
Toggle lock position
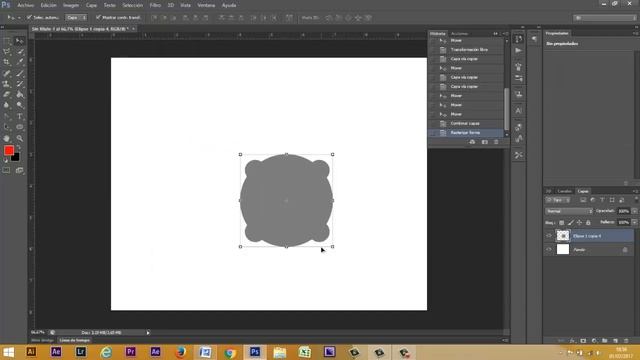pyautogui.click(x=579, y=223)
